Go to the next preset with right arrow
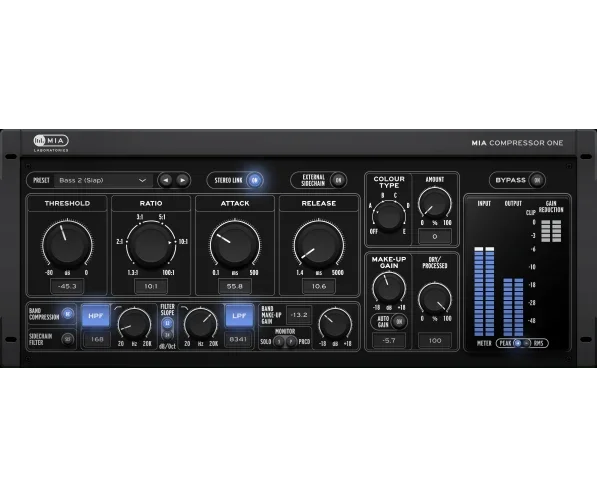Viewport: 597px width, 497px height. tap(182, 180)
